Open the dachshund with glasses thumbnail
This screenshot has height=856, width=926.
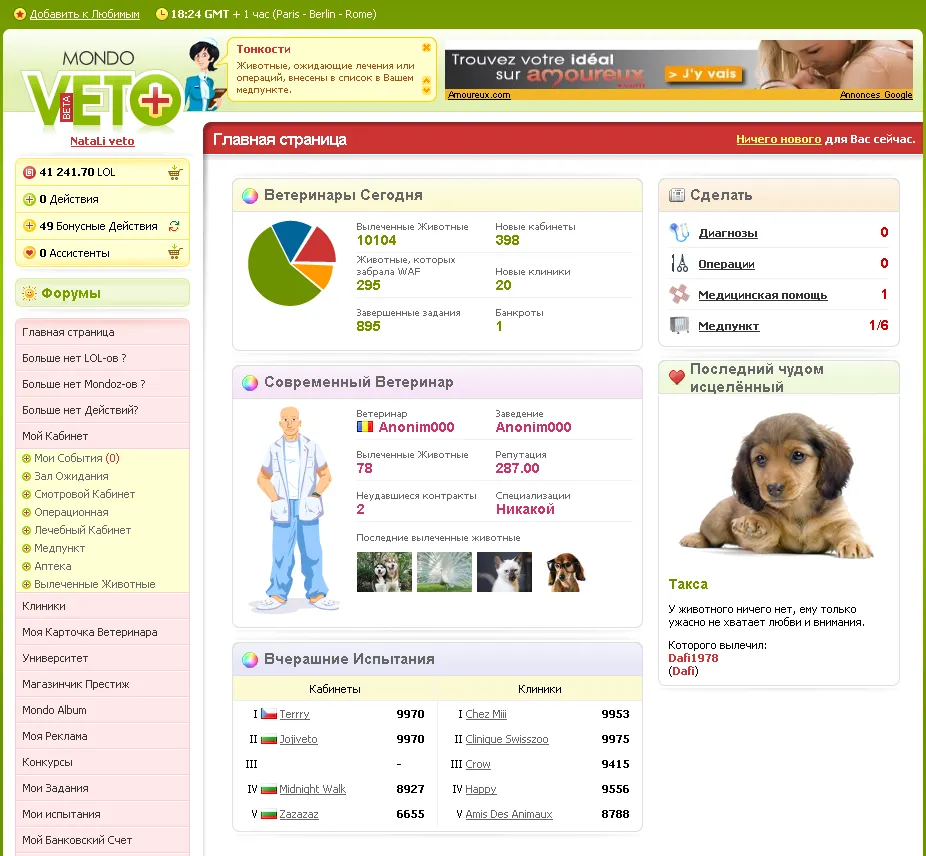[565, 572]
